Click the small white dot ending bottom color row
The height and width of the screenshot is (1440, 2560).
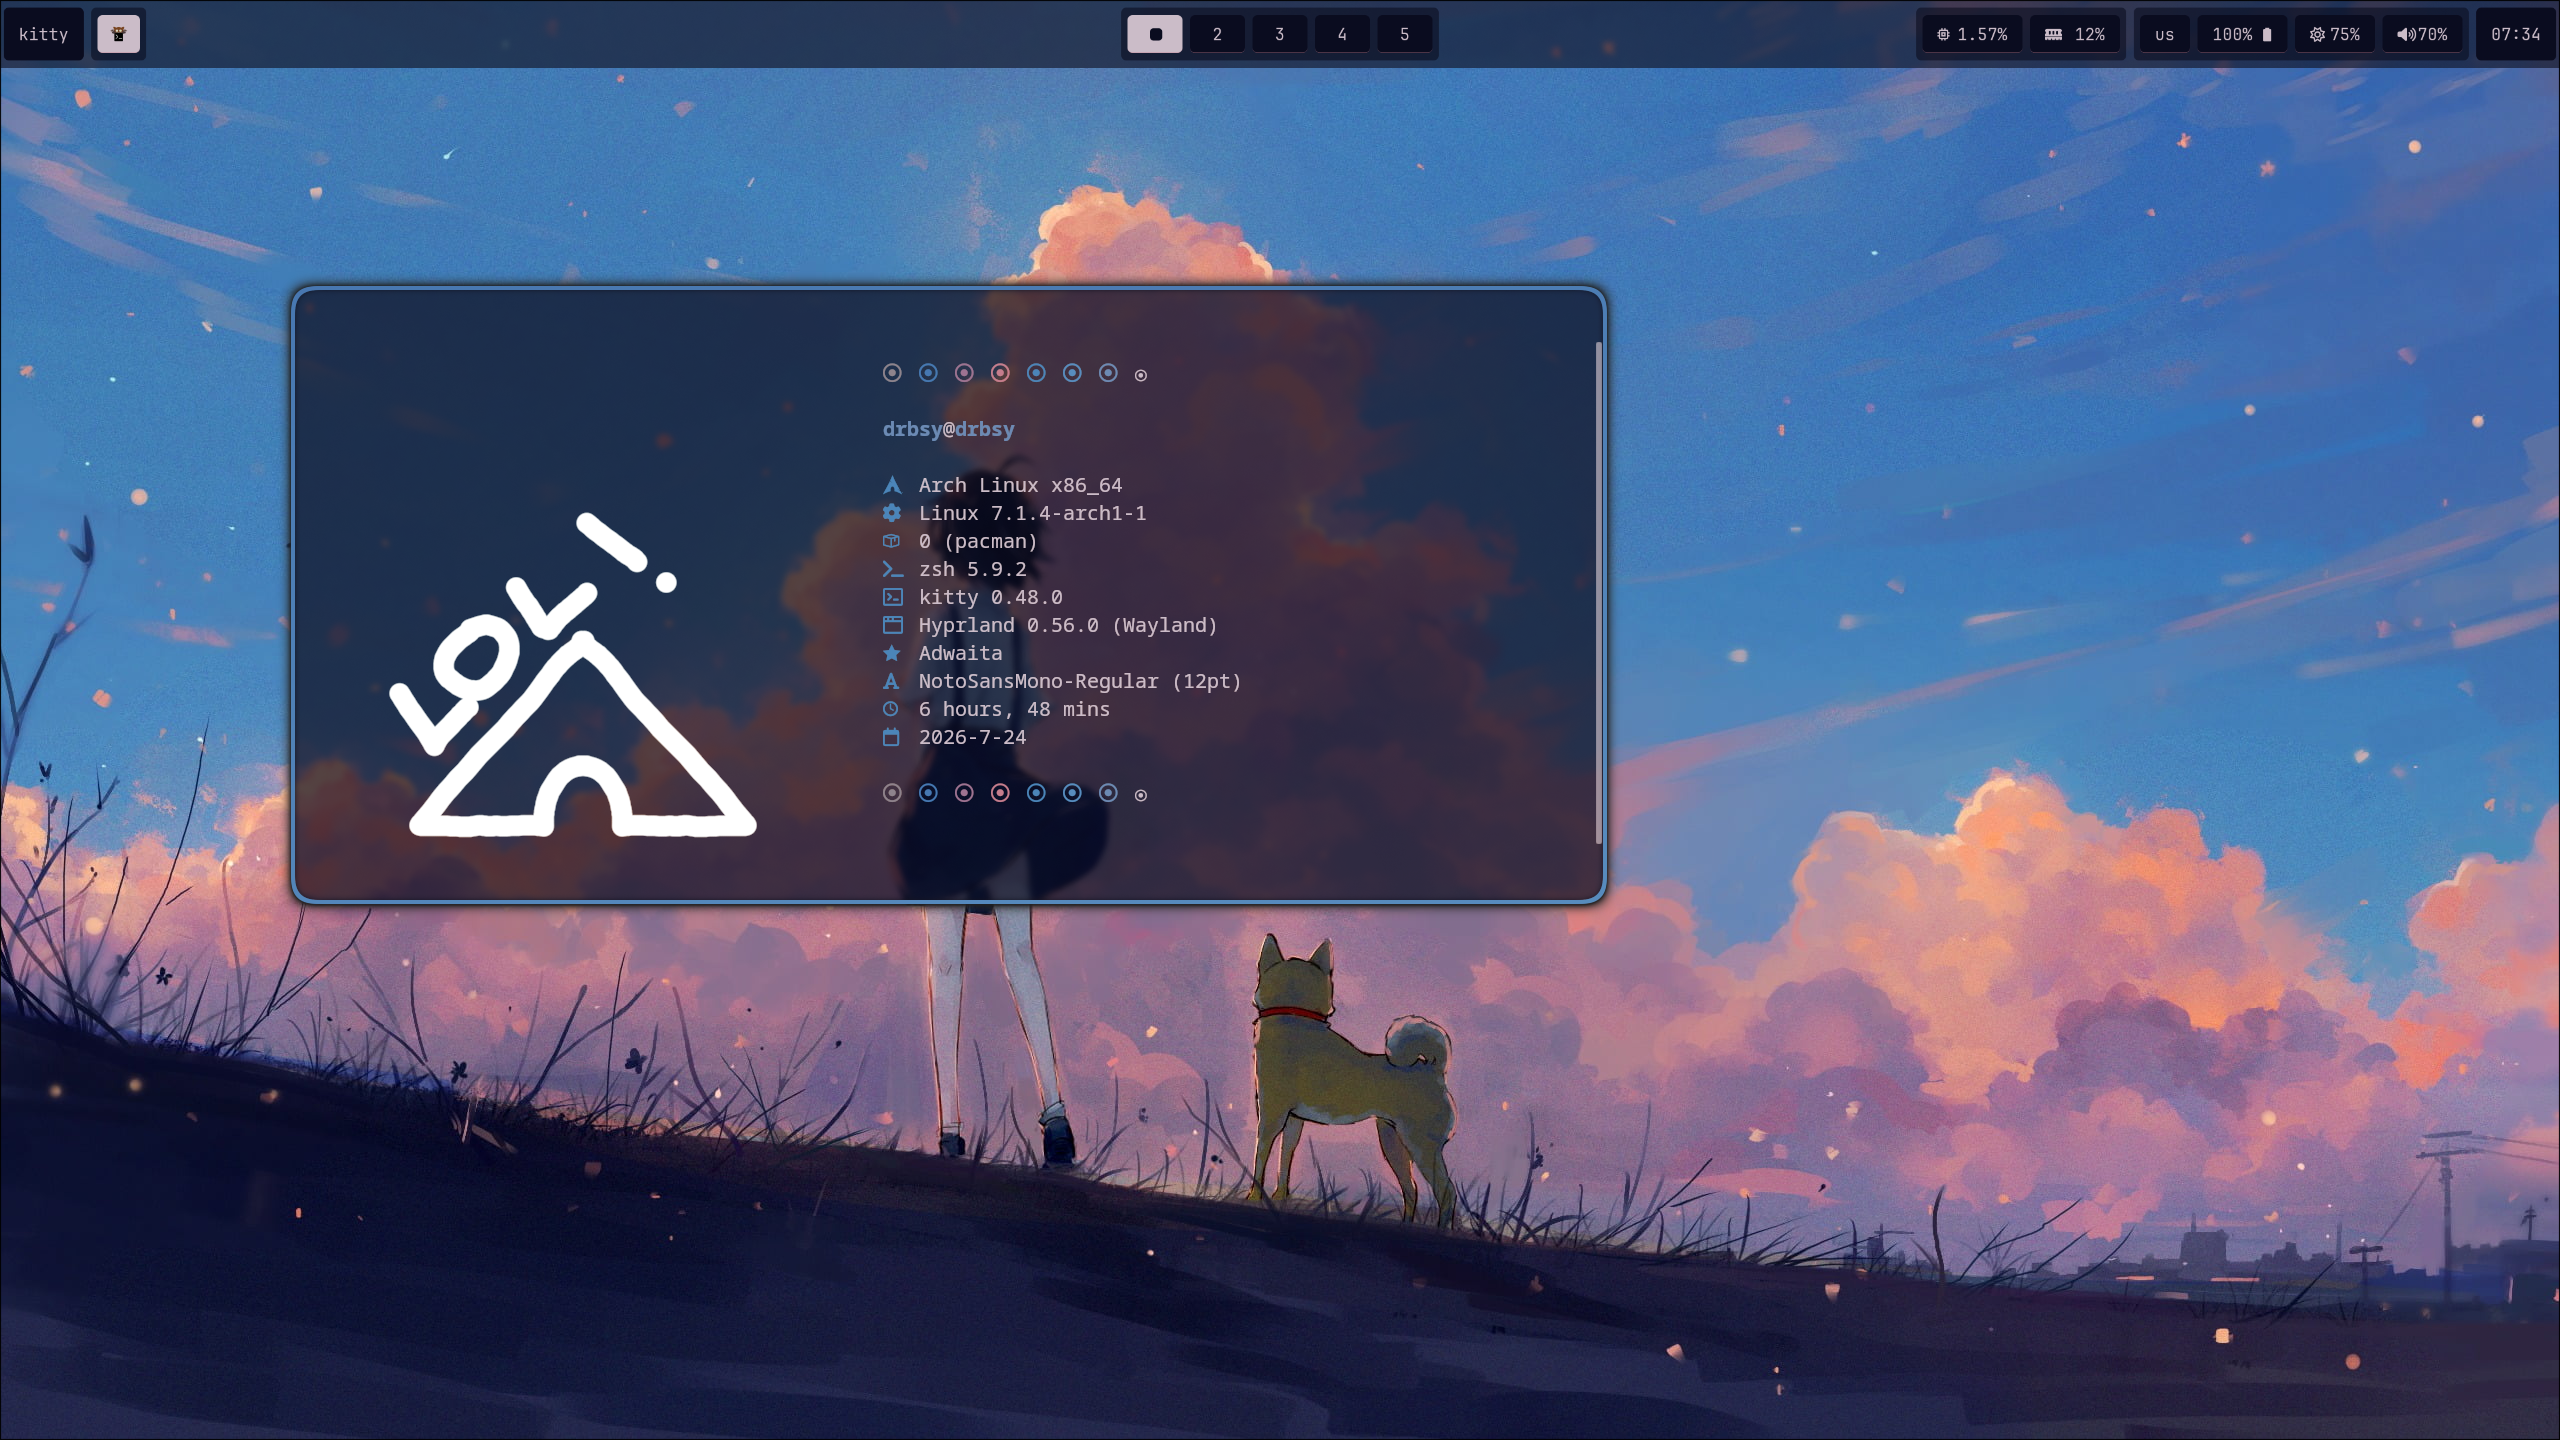click(x=1140, y=795)
